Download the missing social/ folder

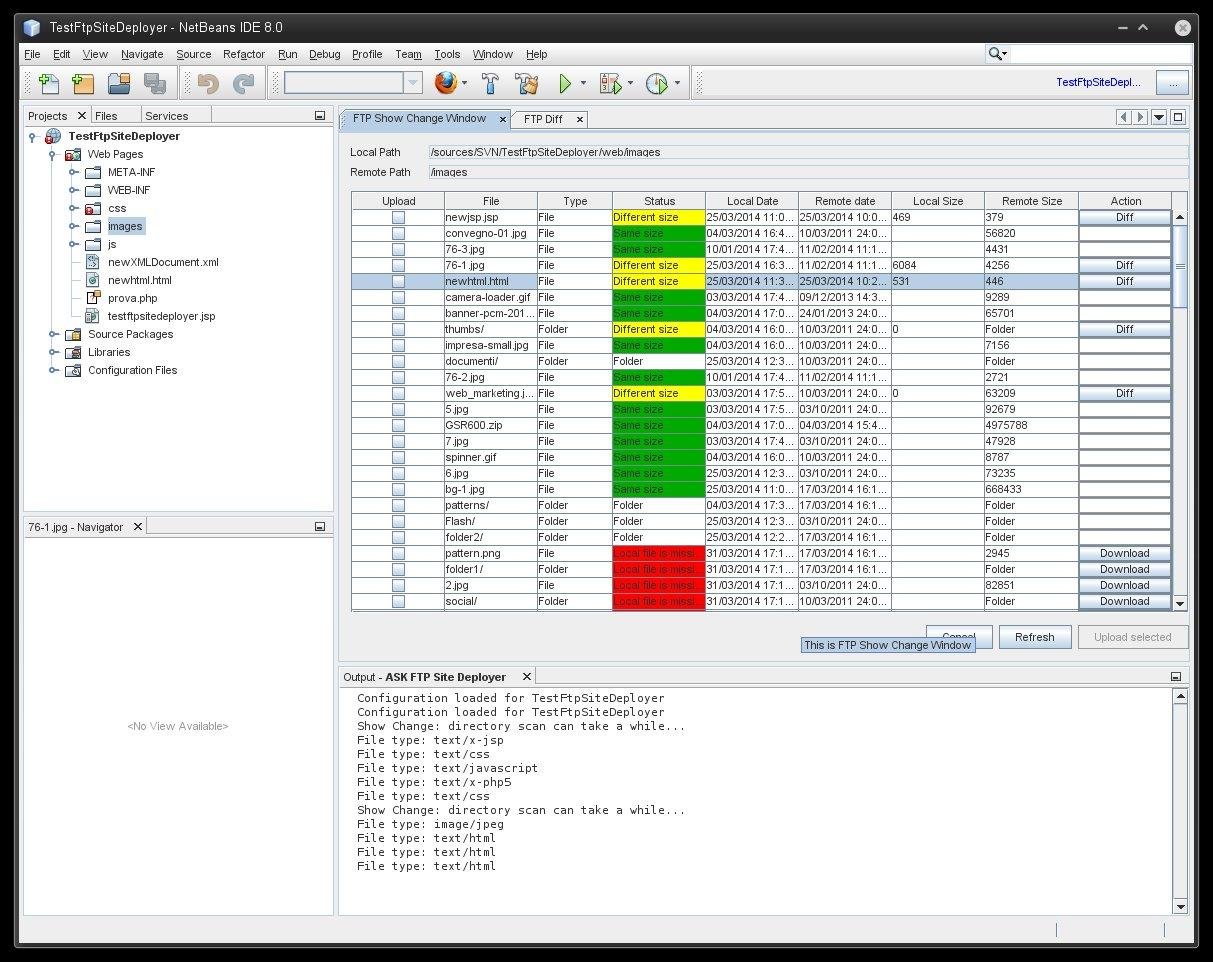coord(1124,601)
